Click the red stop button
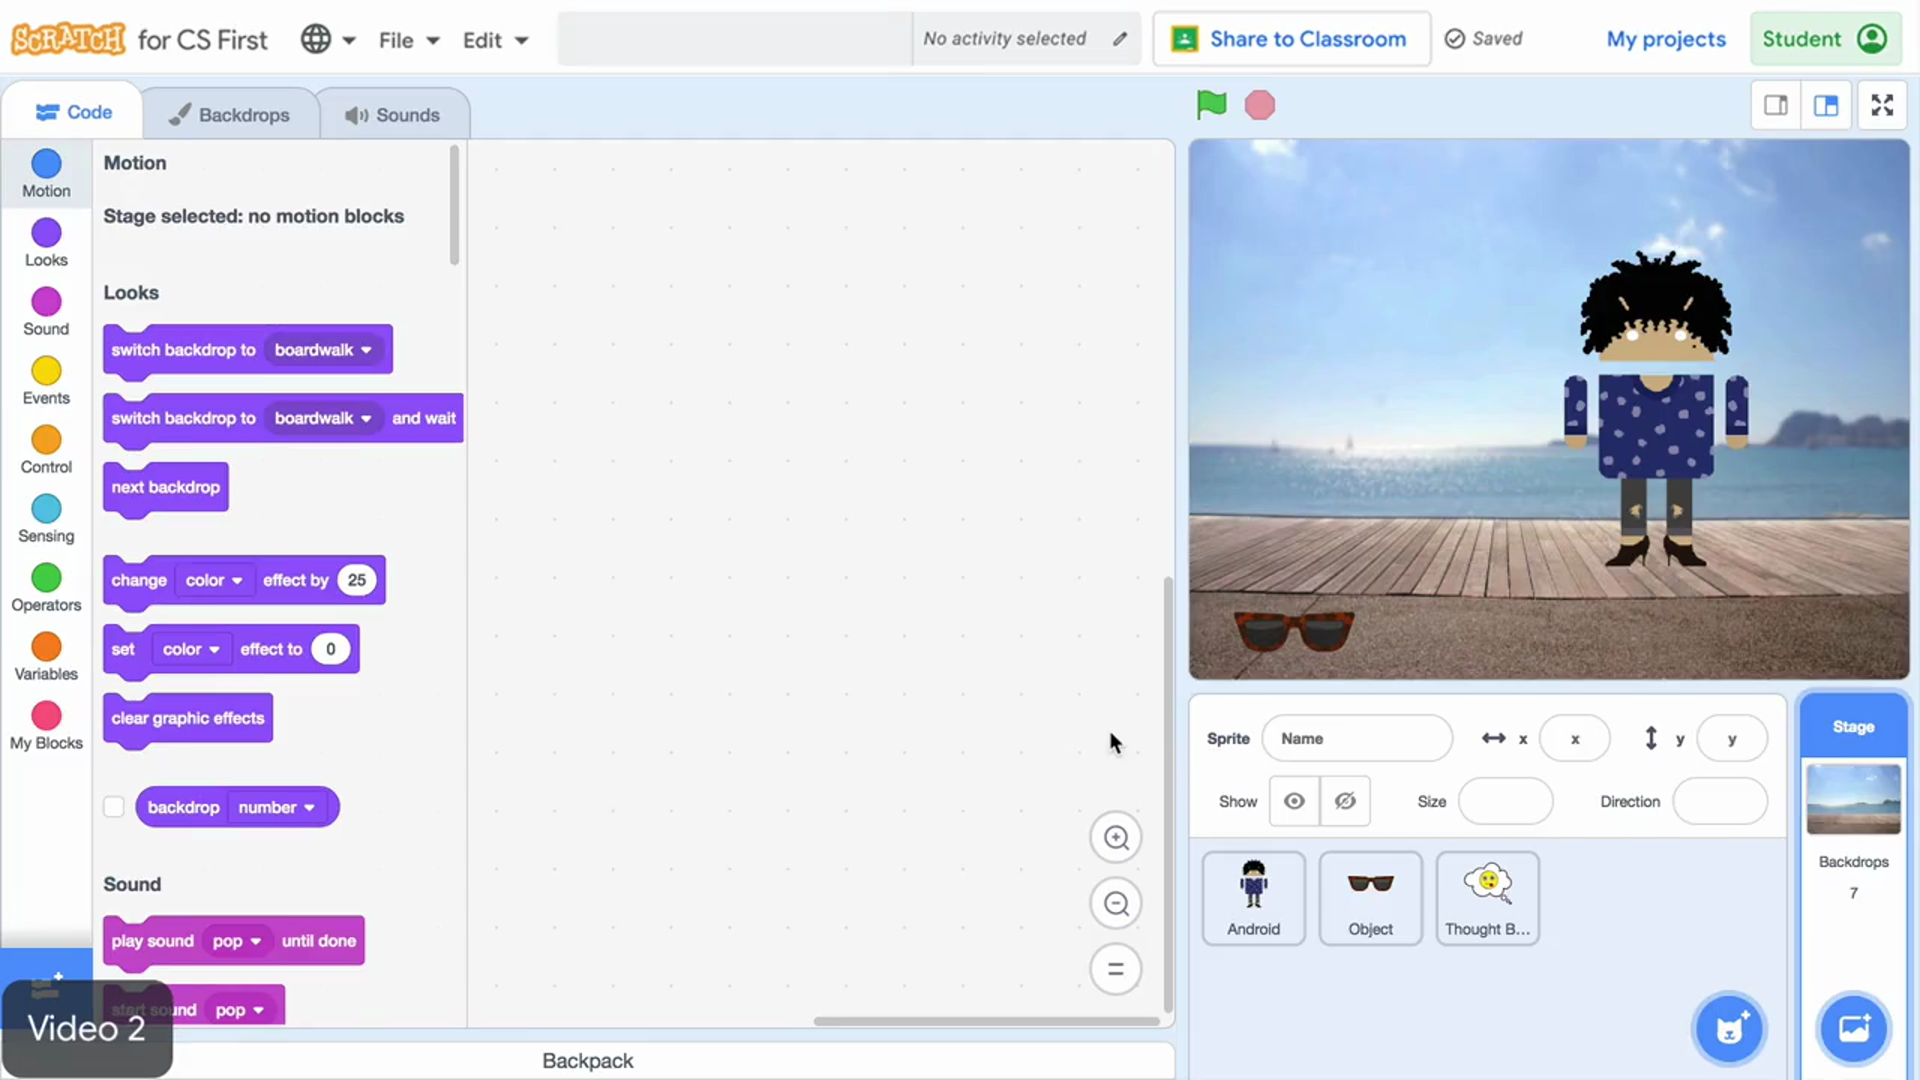Screen dimensions: 1920x1080 (1260, 105)
